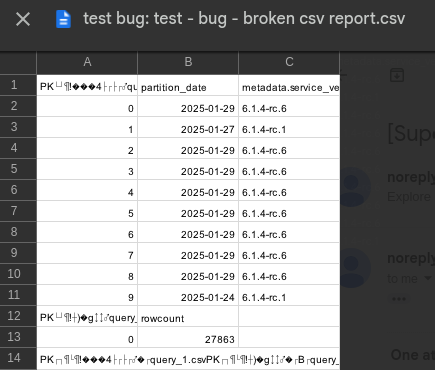Click the file title 'broken csv report.csv'
This screenshot has height=370, width=435.
click(x=324, y=19)
